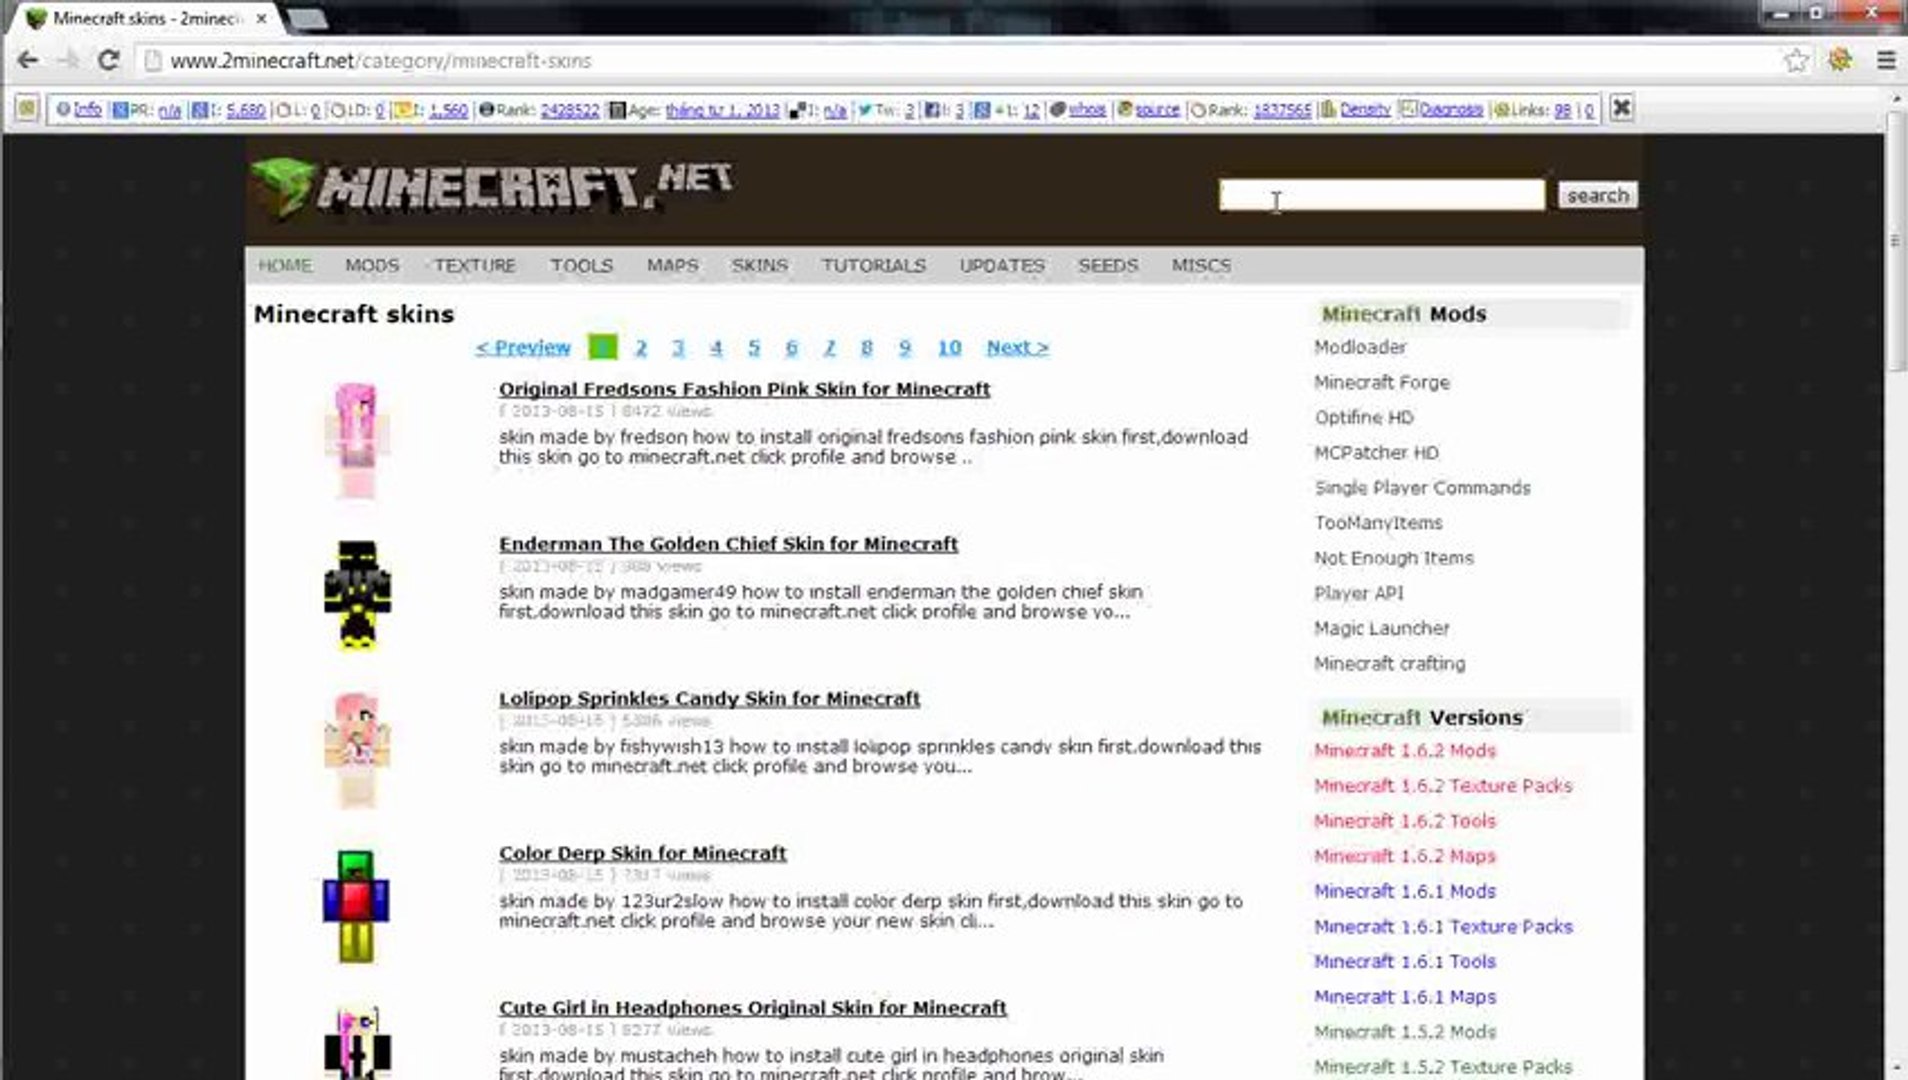Open the Chrome menu icon
The height and width of the screenshot is (1080, 1908).
(x=1886, y=61)
